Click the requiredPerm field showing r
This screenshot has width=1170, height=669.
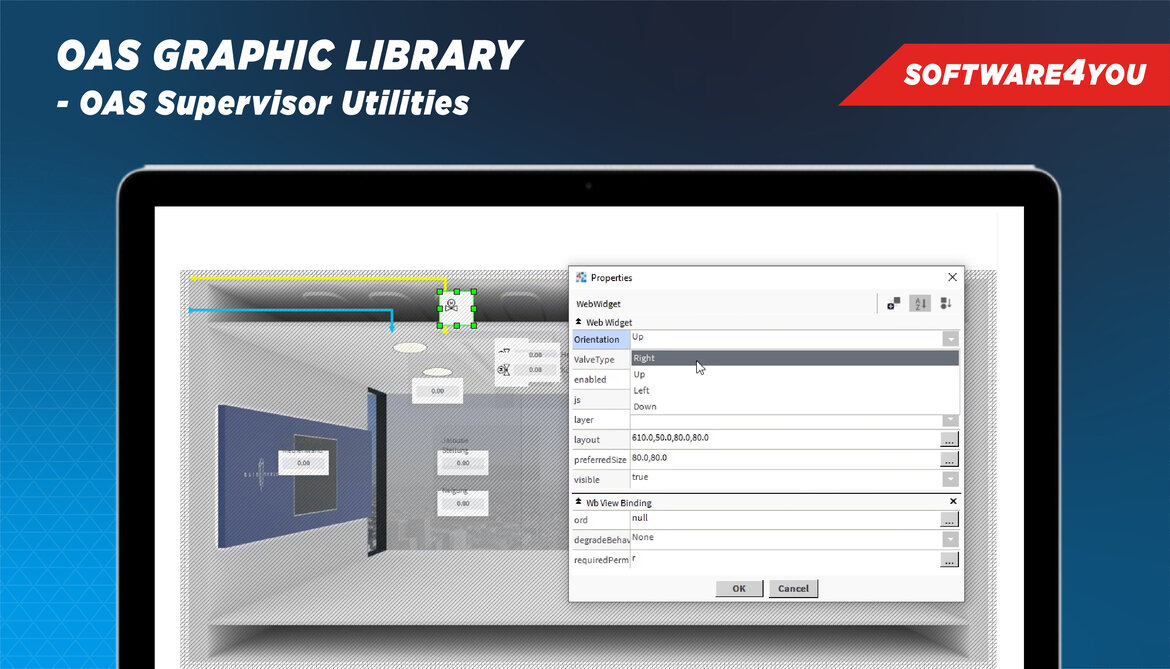785,559
